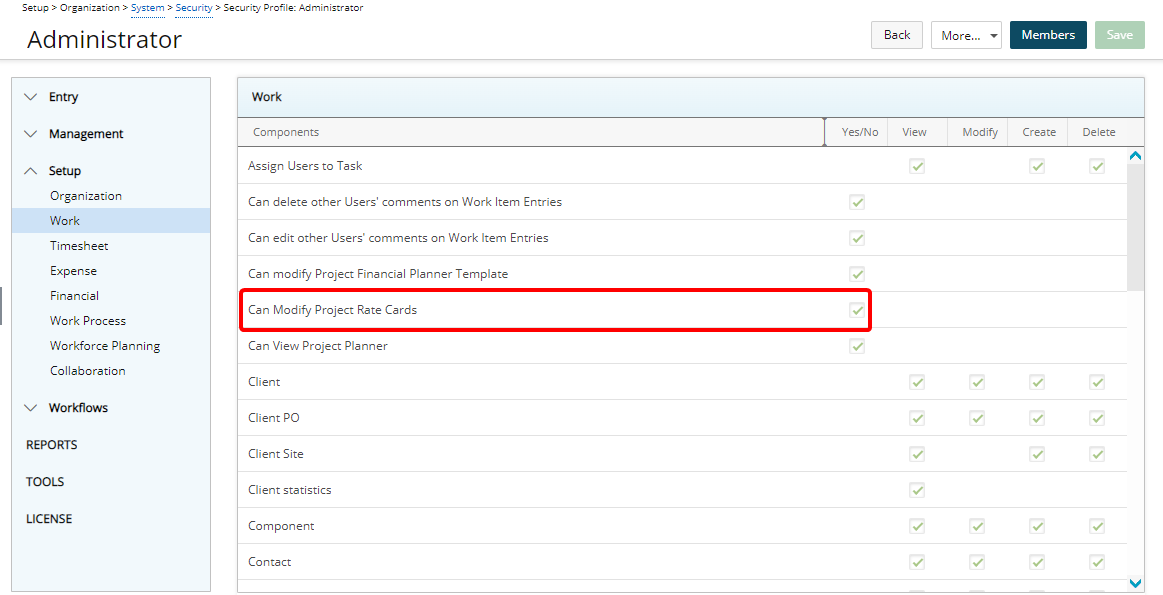1163x595 pixels.
Task: Toggle the Can Modify Project Rate Cards checkbox
Action: click(857, 310)
